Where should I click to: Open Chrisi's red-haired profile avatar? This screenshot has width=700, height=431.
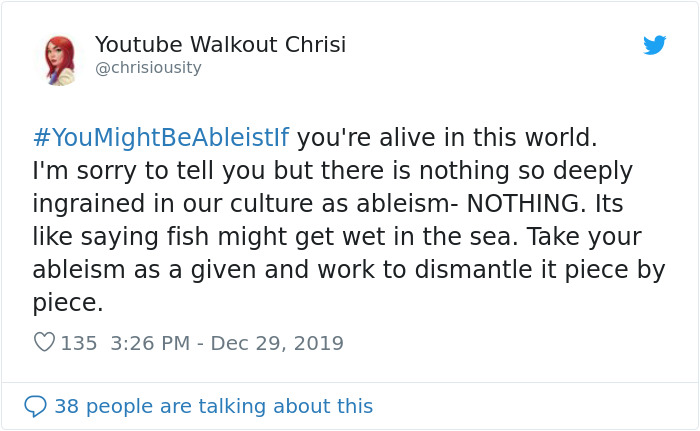59,60
